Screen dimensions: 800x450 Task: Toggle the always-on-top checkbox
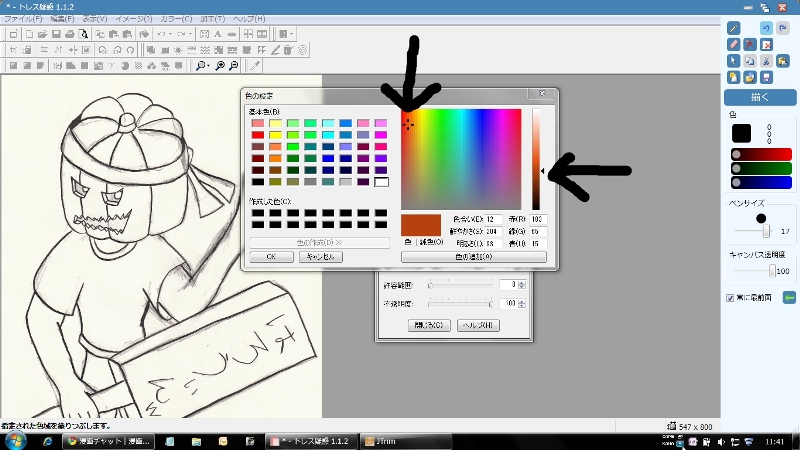point(730,298)
